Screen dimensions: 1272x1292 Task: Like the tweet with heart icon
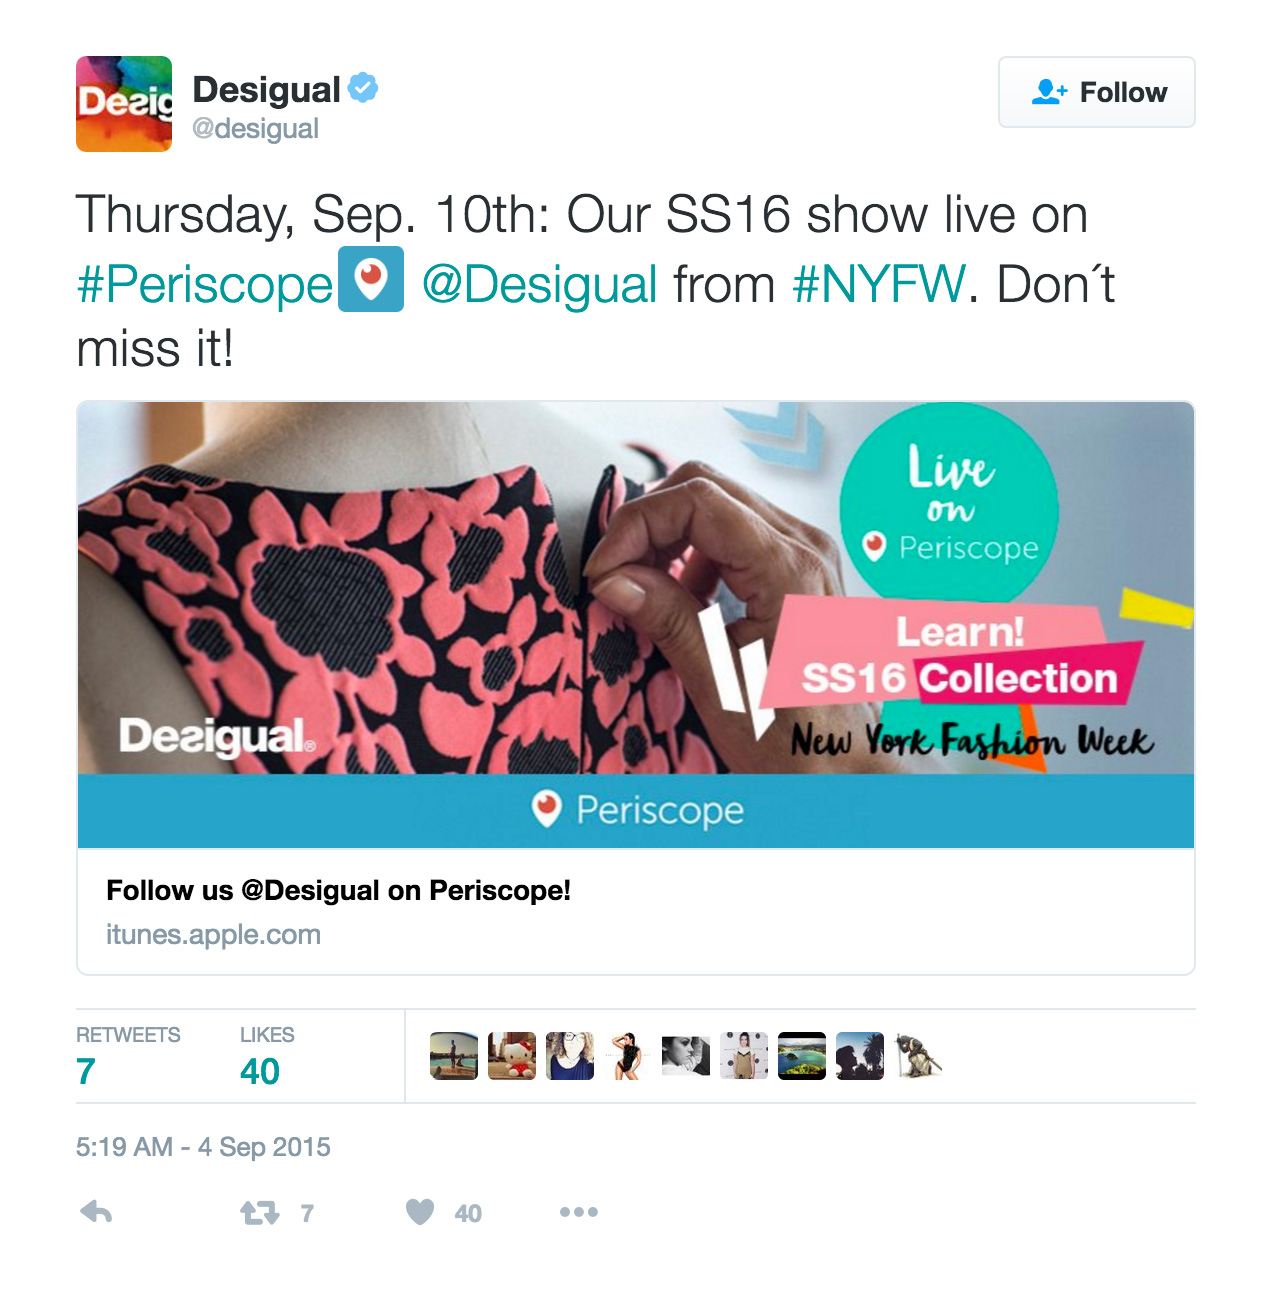[x=420, y=1212]
